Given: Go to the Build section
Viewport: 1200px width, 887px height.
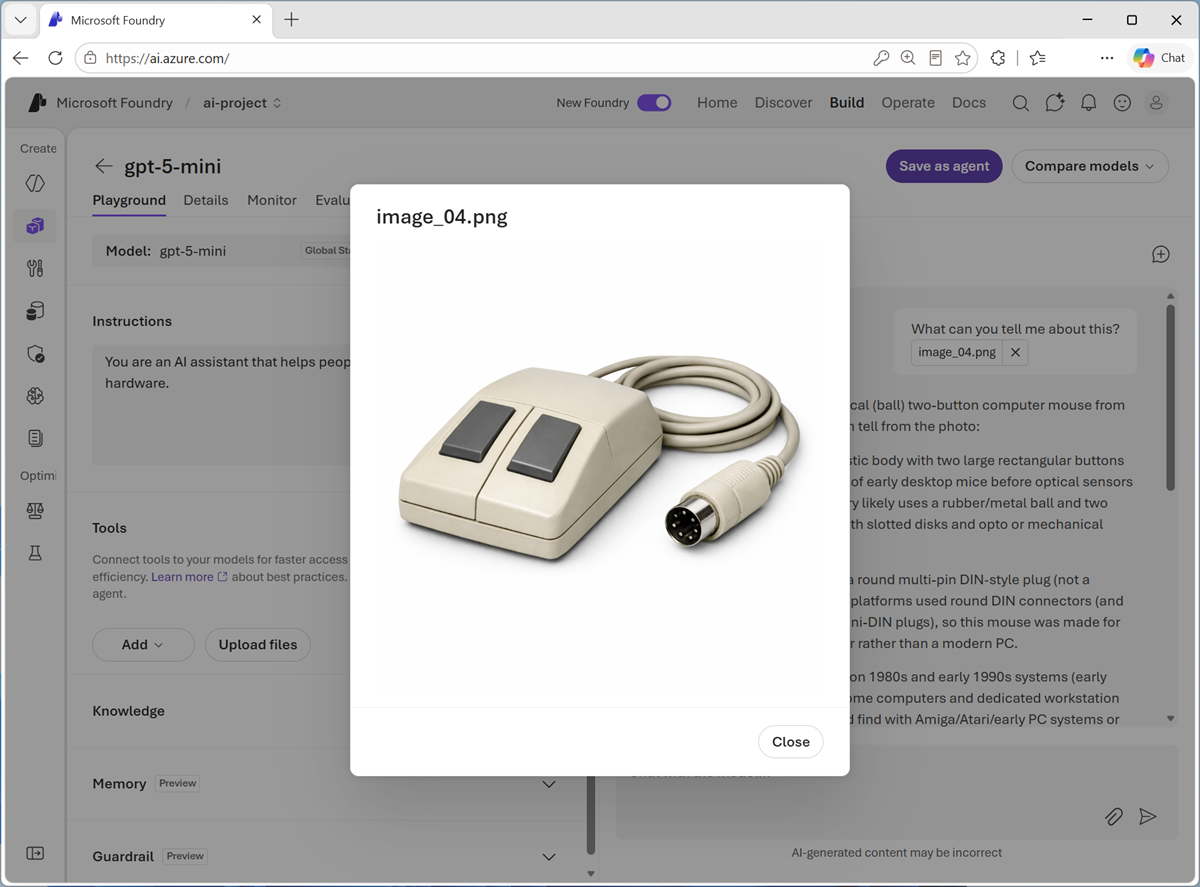Looking at the screenshot, I should tap(847, 103).
